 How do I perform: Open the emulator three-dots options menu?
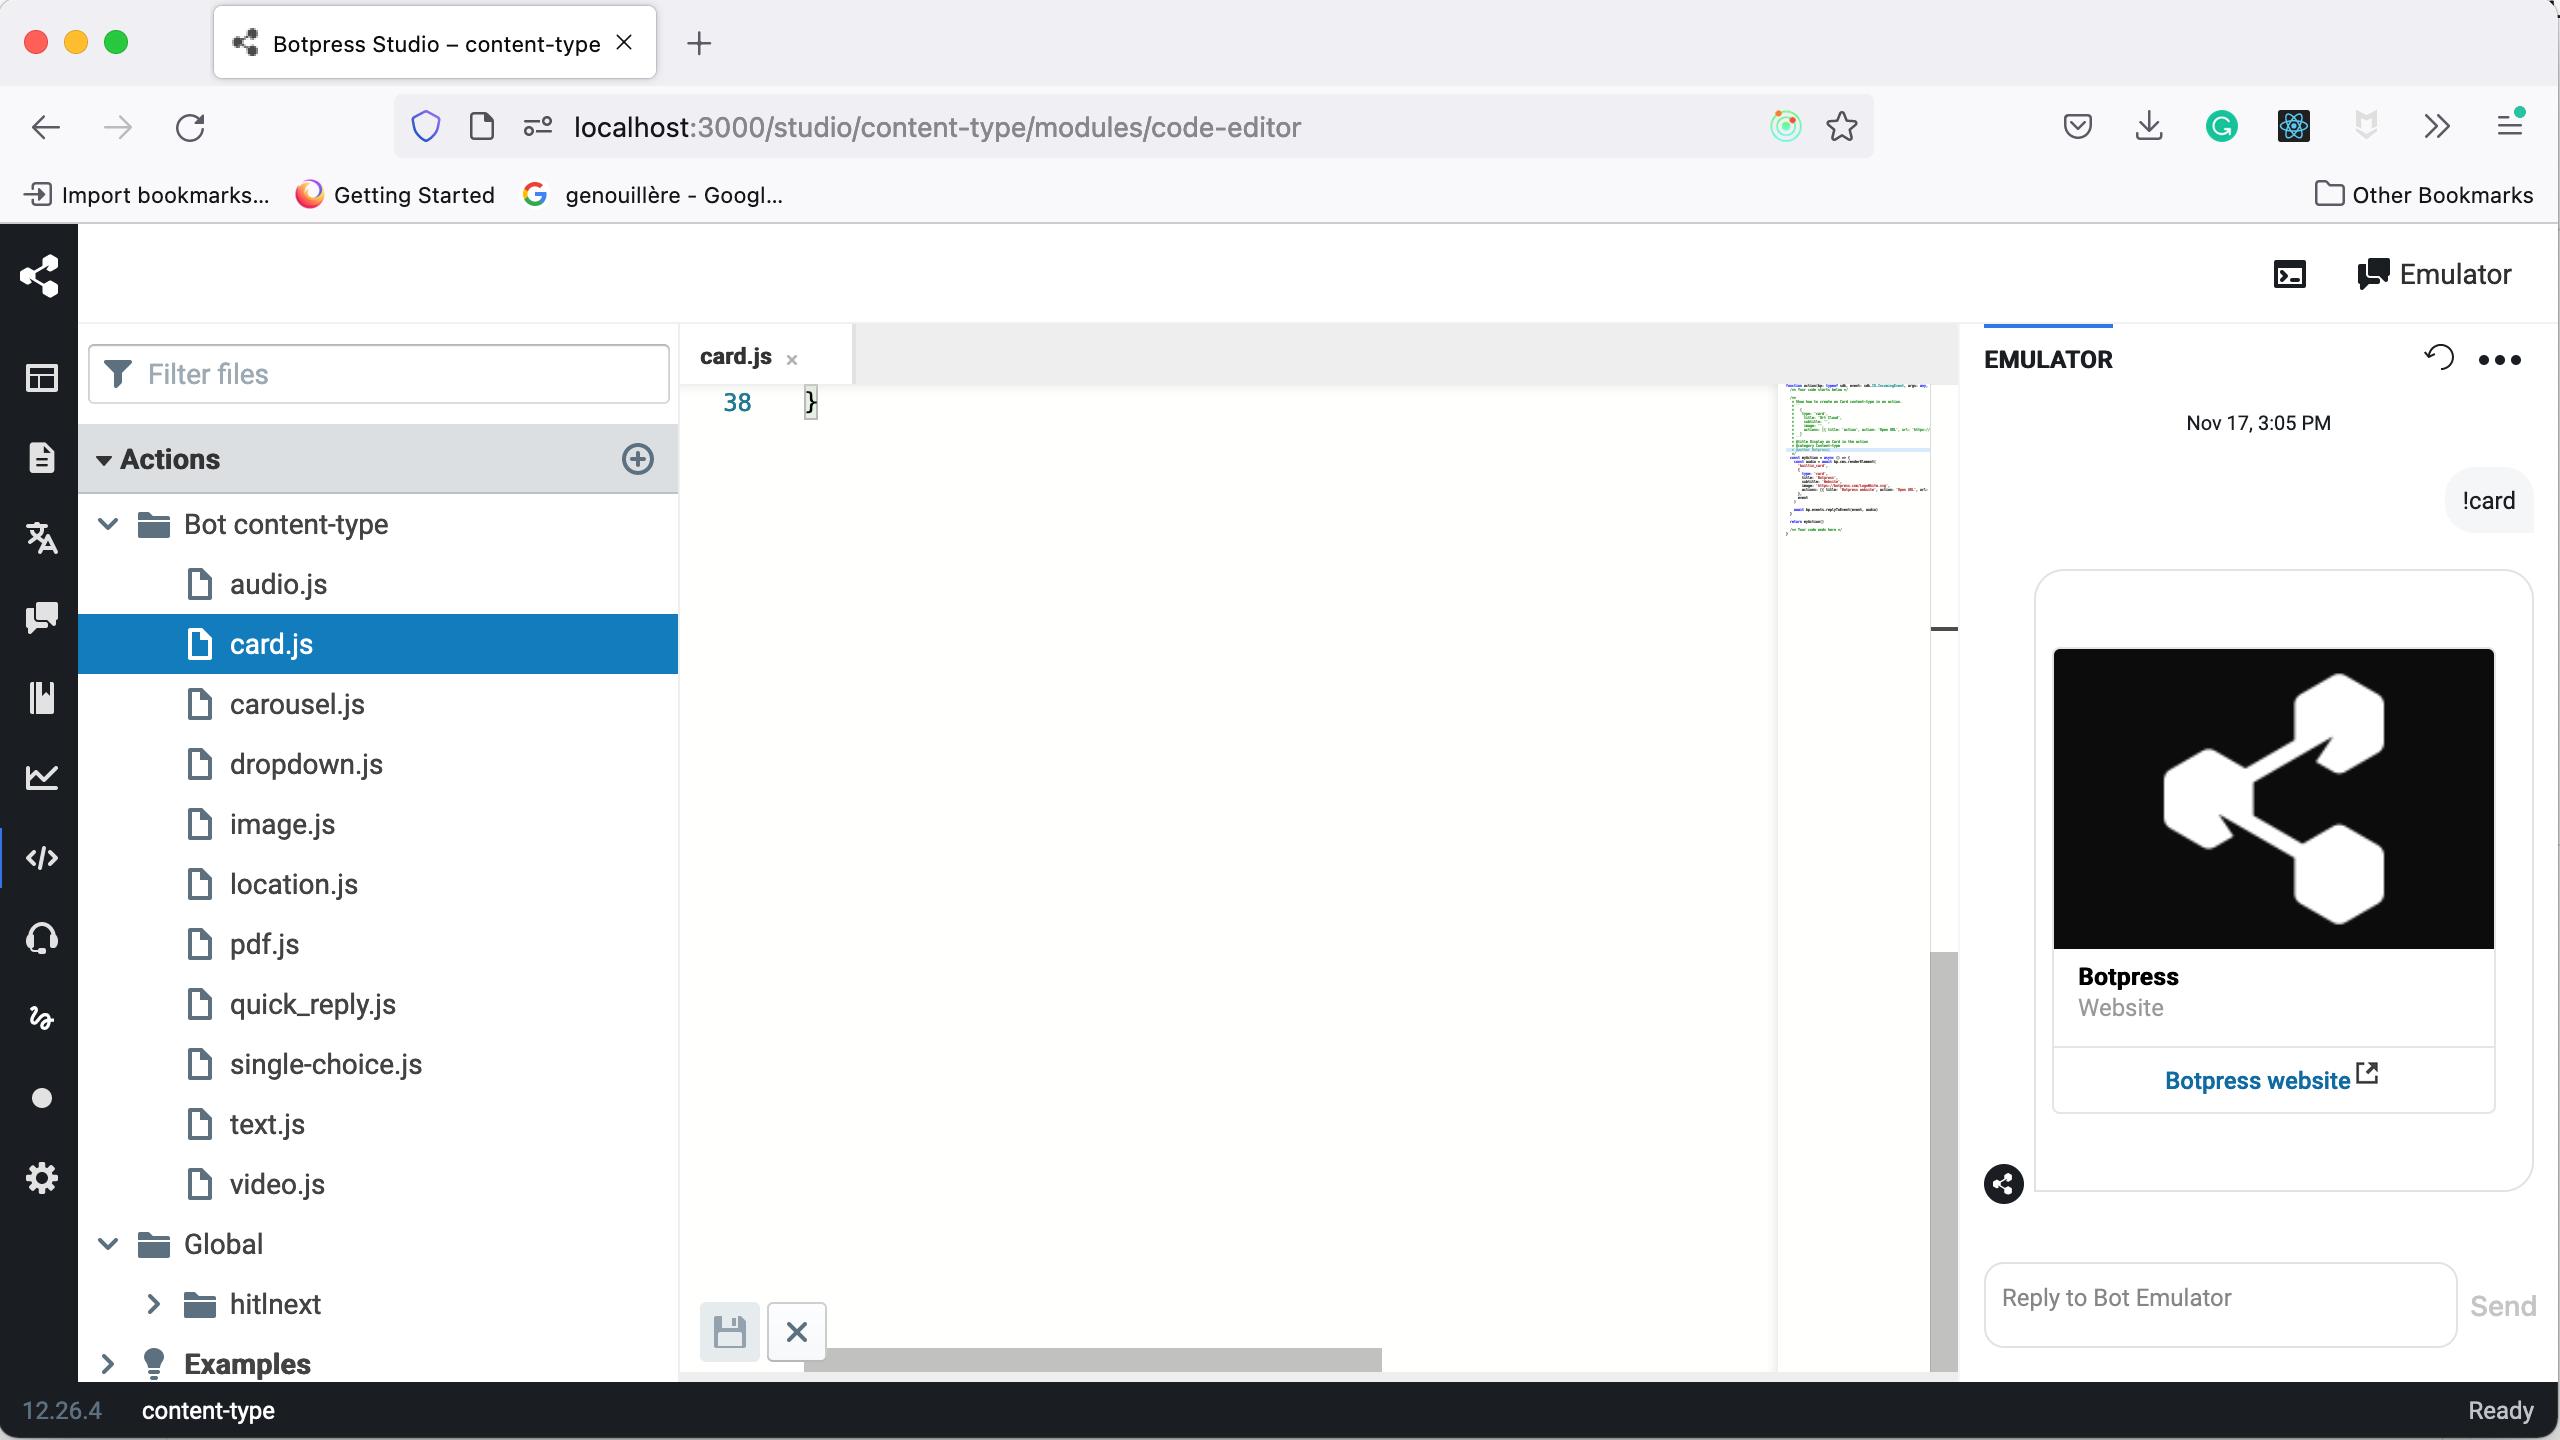pos(2499,360)
